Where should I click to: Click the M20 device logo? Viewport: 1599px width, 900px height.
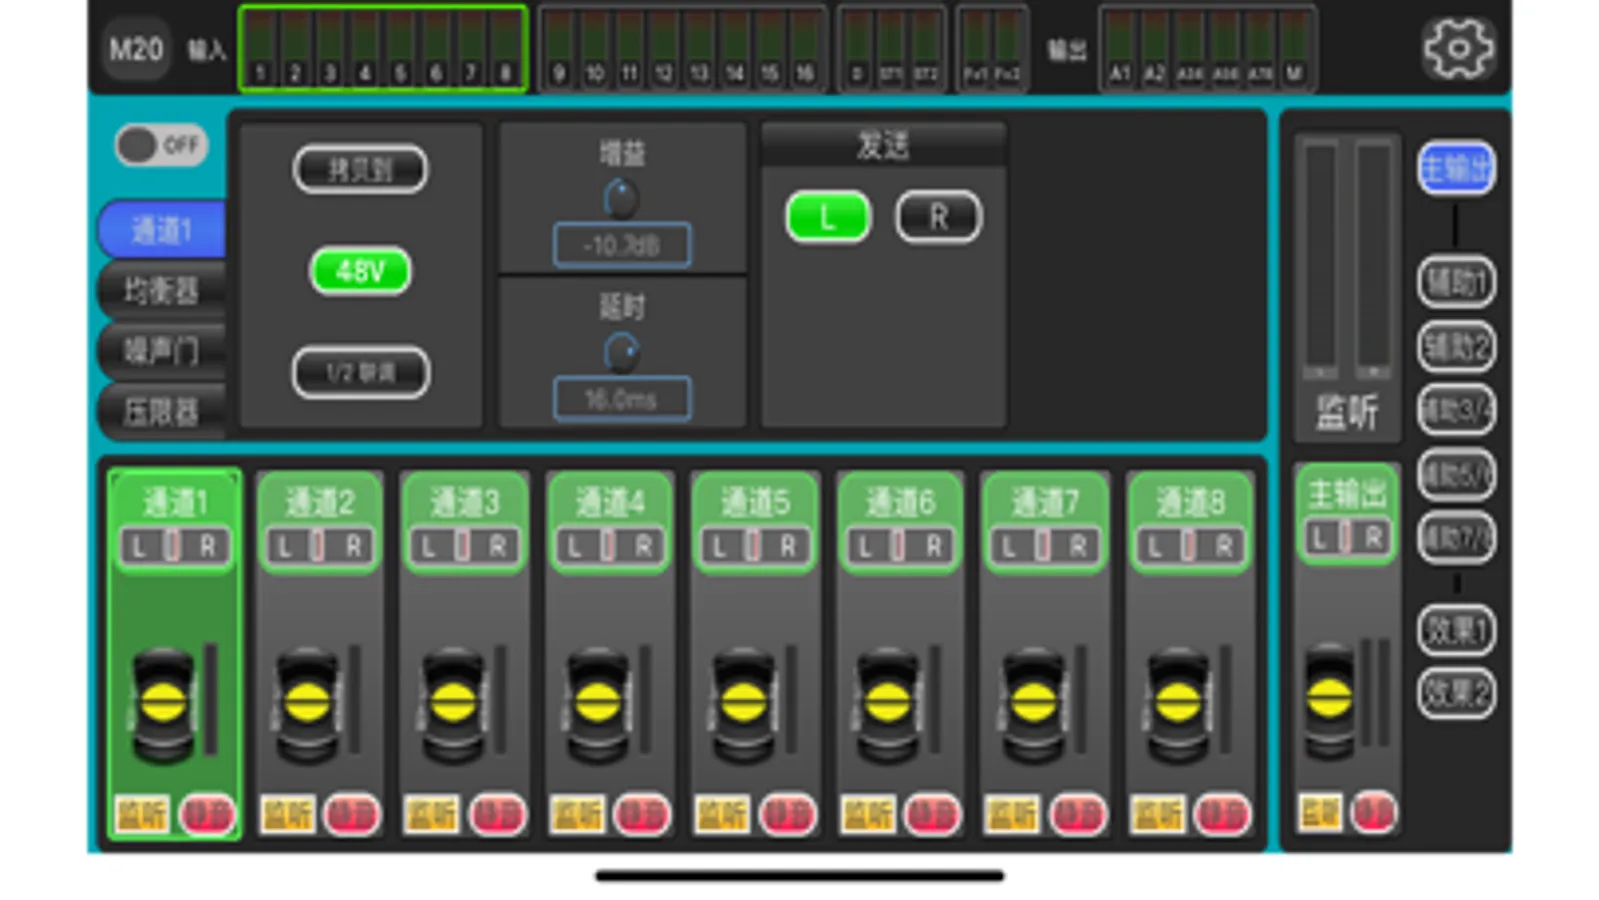pyautogui.click(x=136, y=48)
